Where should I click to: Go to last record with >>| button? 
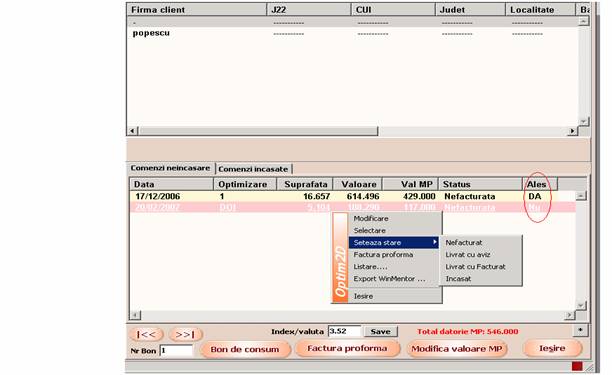tap(185, 334)
